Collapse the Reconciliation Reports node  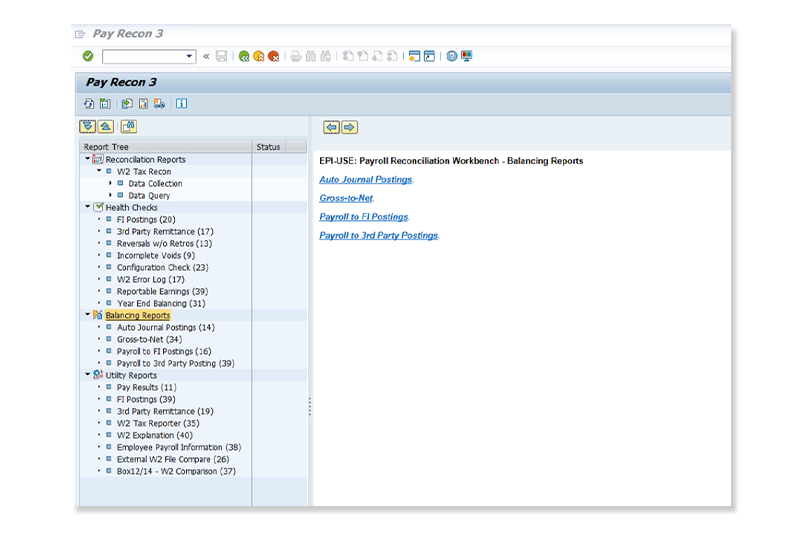[87, 159]
